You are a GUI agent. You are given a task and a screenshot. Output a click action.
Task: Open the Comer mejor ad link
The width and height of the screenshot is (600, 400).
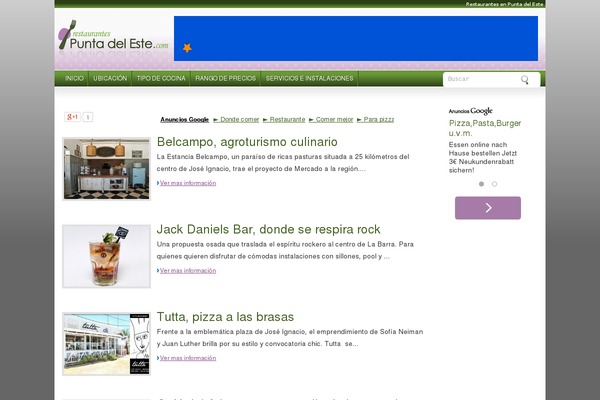(x=331, y=119)
